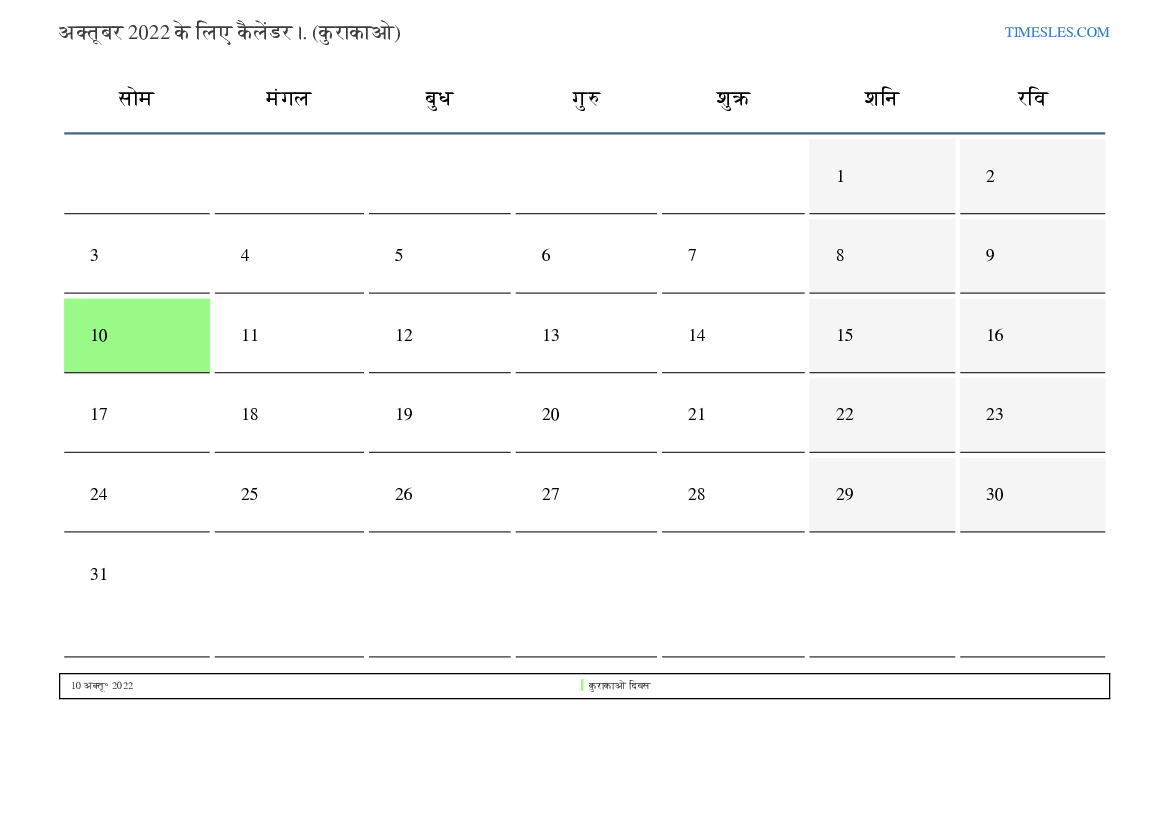
Task: Select date 11 on the calendar
Action: (x=289, y=336)
